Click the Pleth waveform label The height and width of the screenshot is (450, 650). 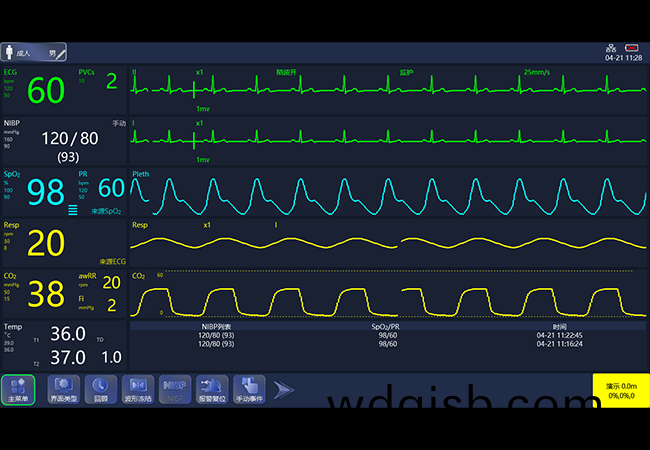click(x=141, y=174)
